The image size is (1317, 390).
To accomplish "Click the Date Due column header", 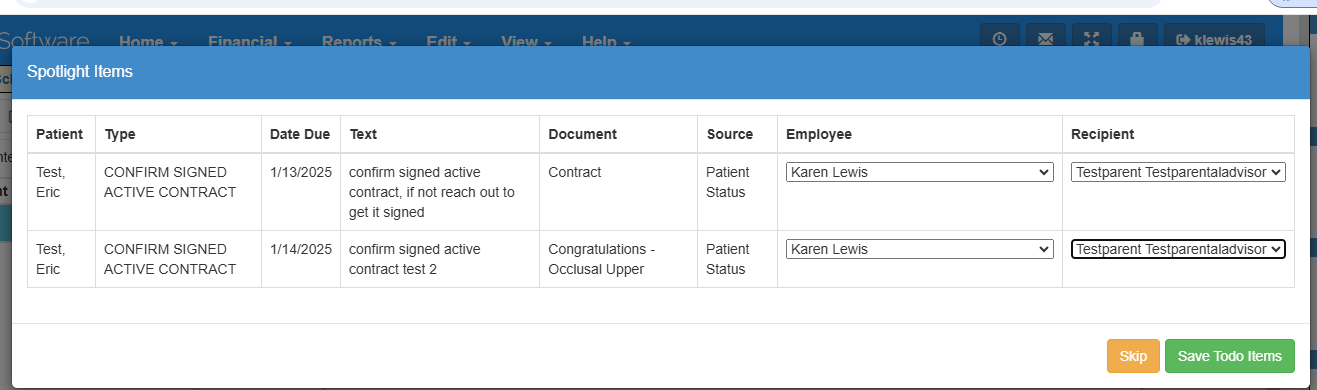I will (x=301, y=134).
